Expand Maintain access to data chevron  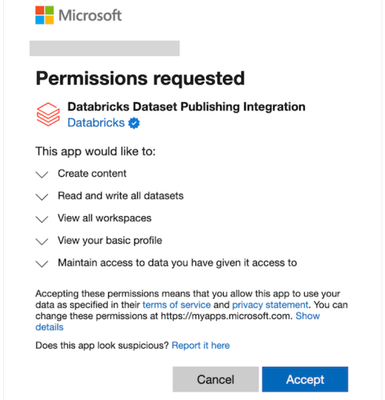(42, 264)
